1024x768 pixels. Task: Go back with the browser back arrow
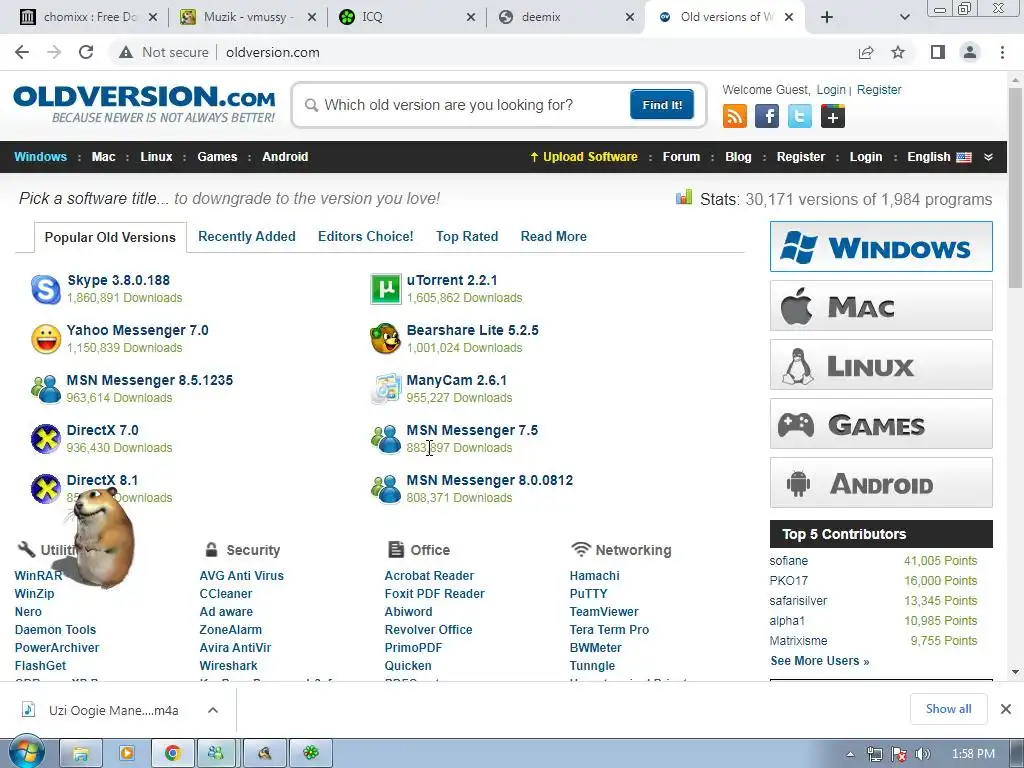click(22, 52)
